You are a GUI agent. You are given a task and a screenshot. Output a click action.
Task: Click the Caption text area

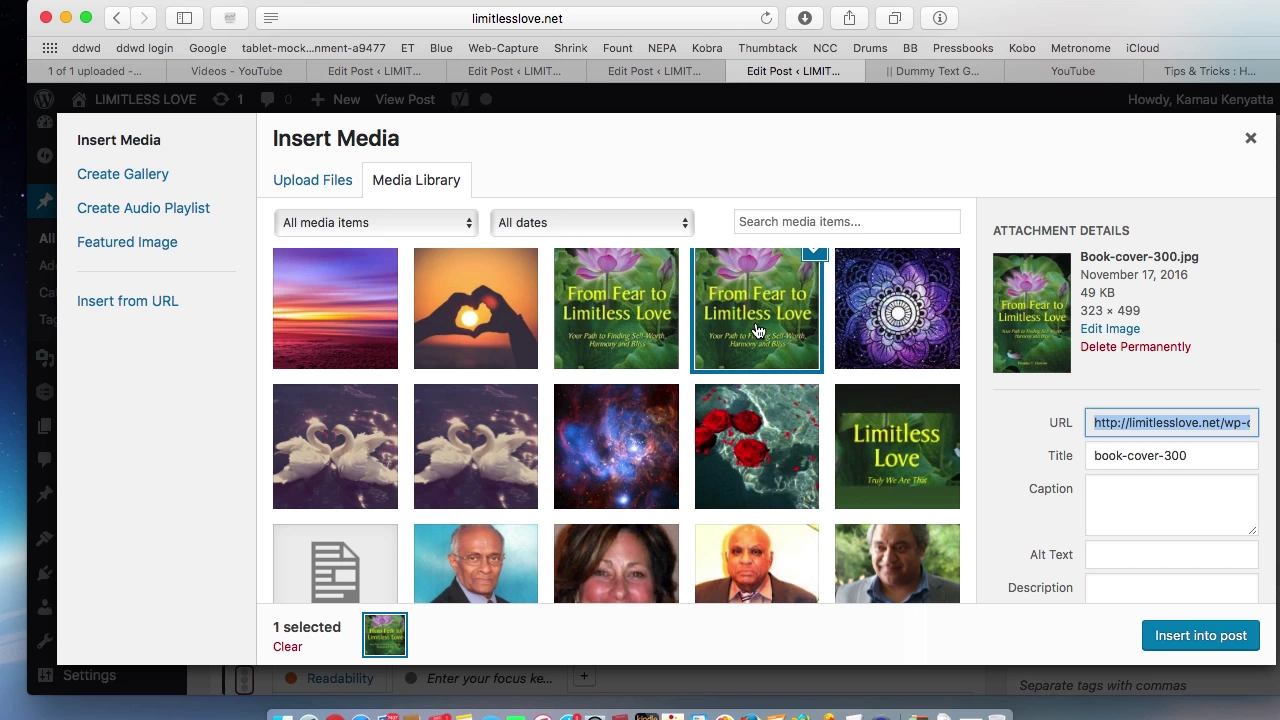pyautogui.click(x=1171, y=505)
